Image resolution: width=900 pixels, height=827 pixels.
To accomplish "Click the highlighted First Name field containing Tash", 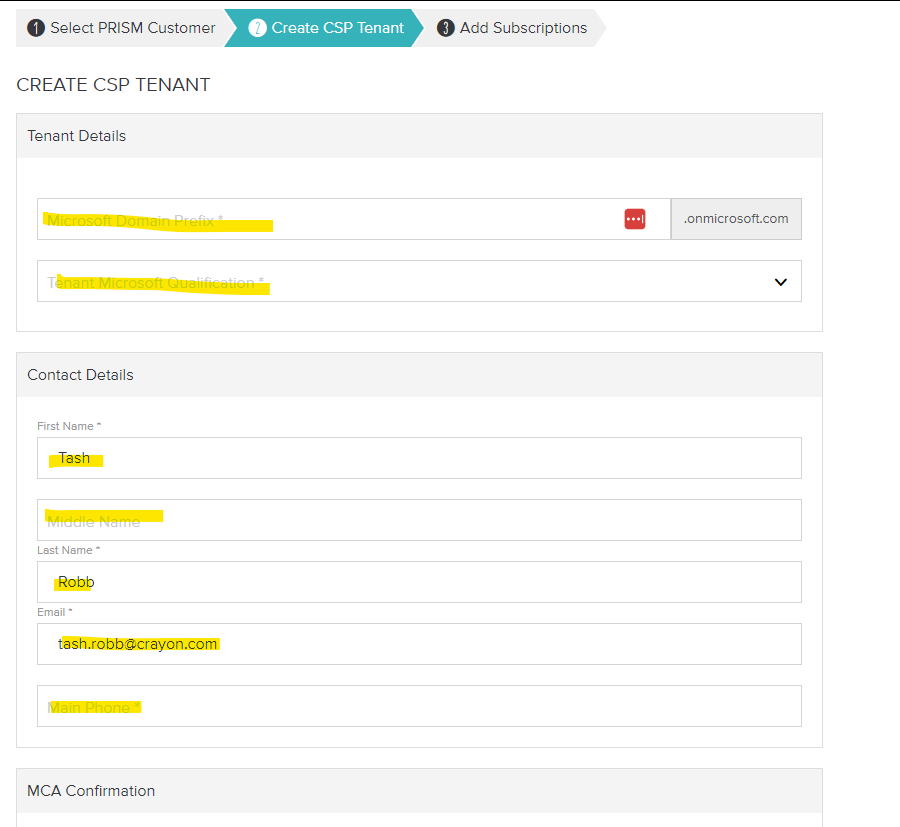I will (420, 457).
